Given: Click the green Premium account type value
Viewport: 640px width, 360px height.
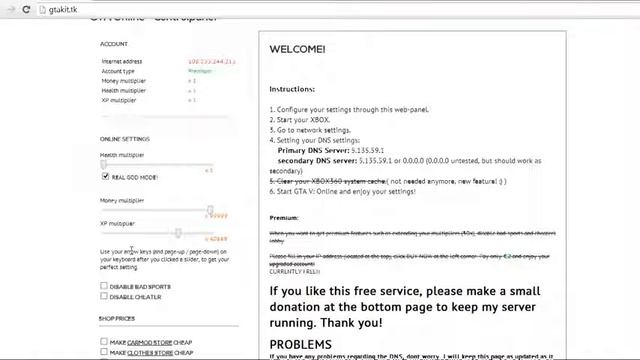Looking at the screenshot, I should (x=200, y=71).
